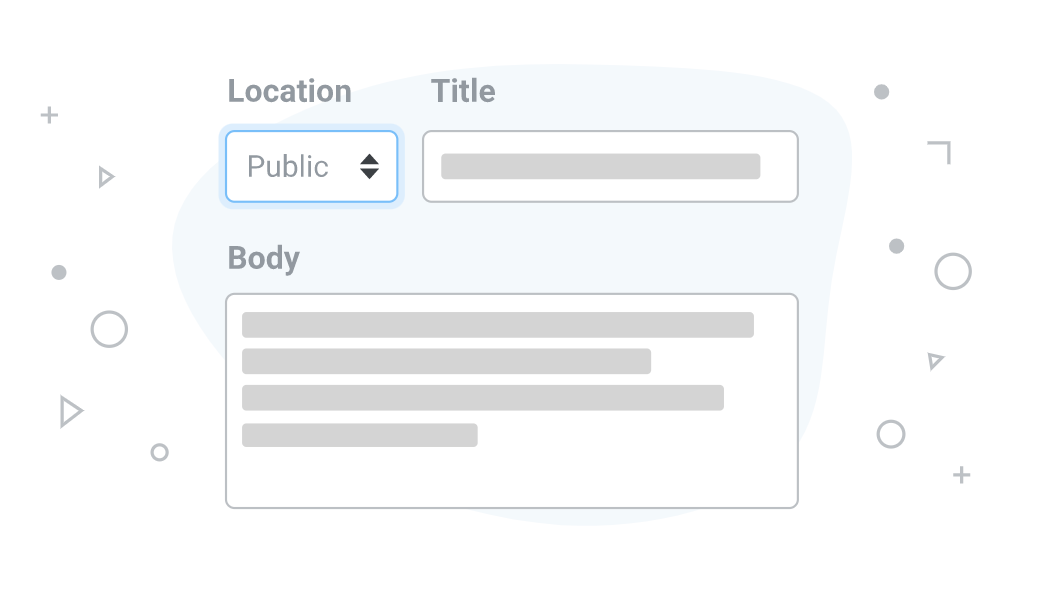The height and width of the screenshot is (590, 1052).
Task: Click the Location label
Action: (289, 91)
